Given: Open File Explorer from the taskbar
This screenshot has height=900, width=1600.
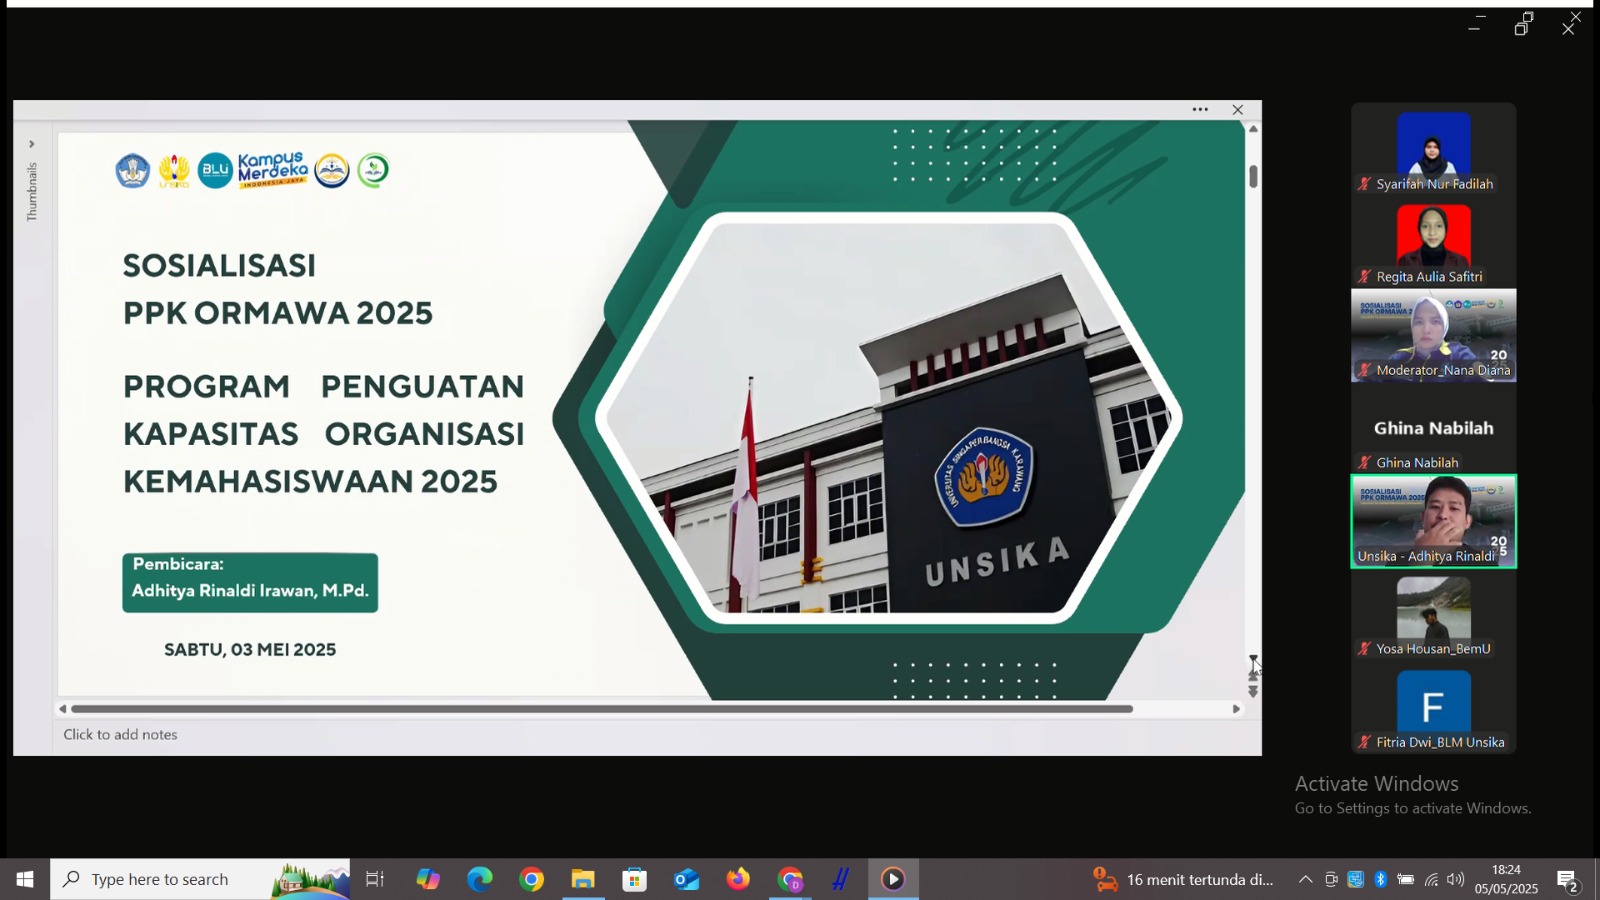Looking at the screenshot, I should (x=583, y=879).
